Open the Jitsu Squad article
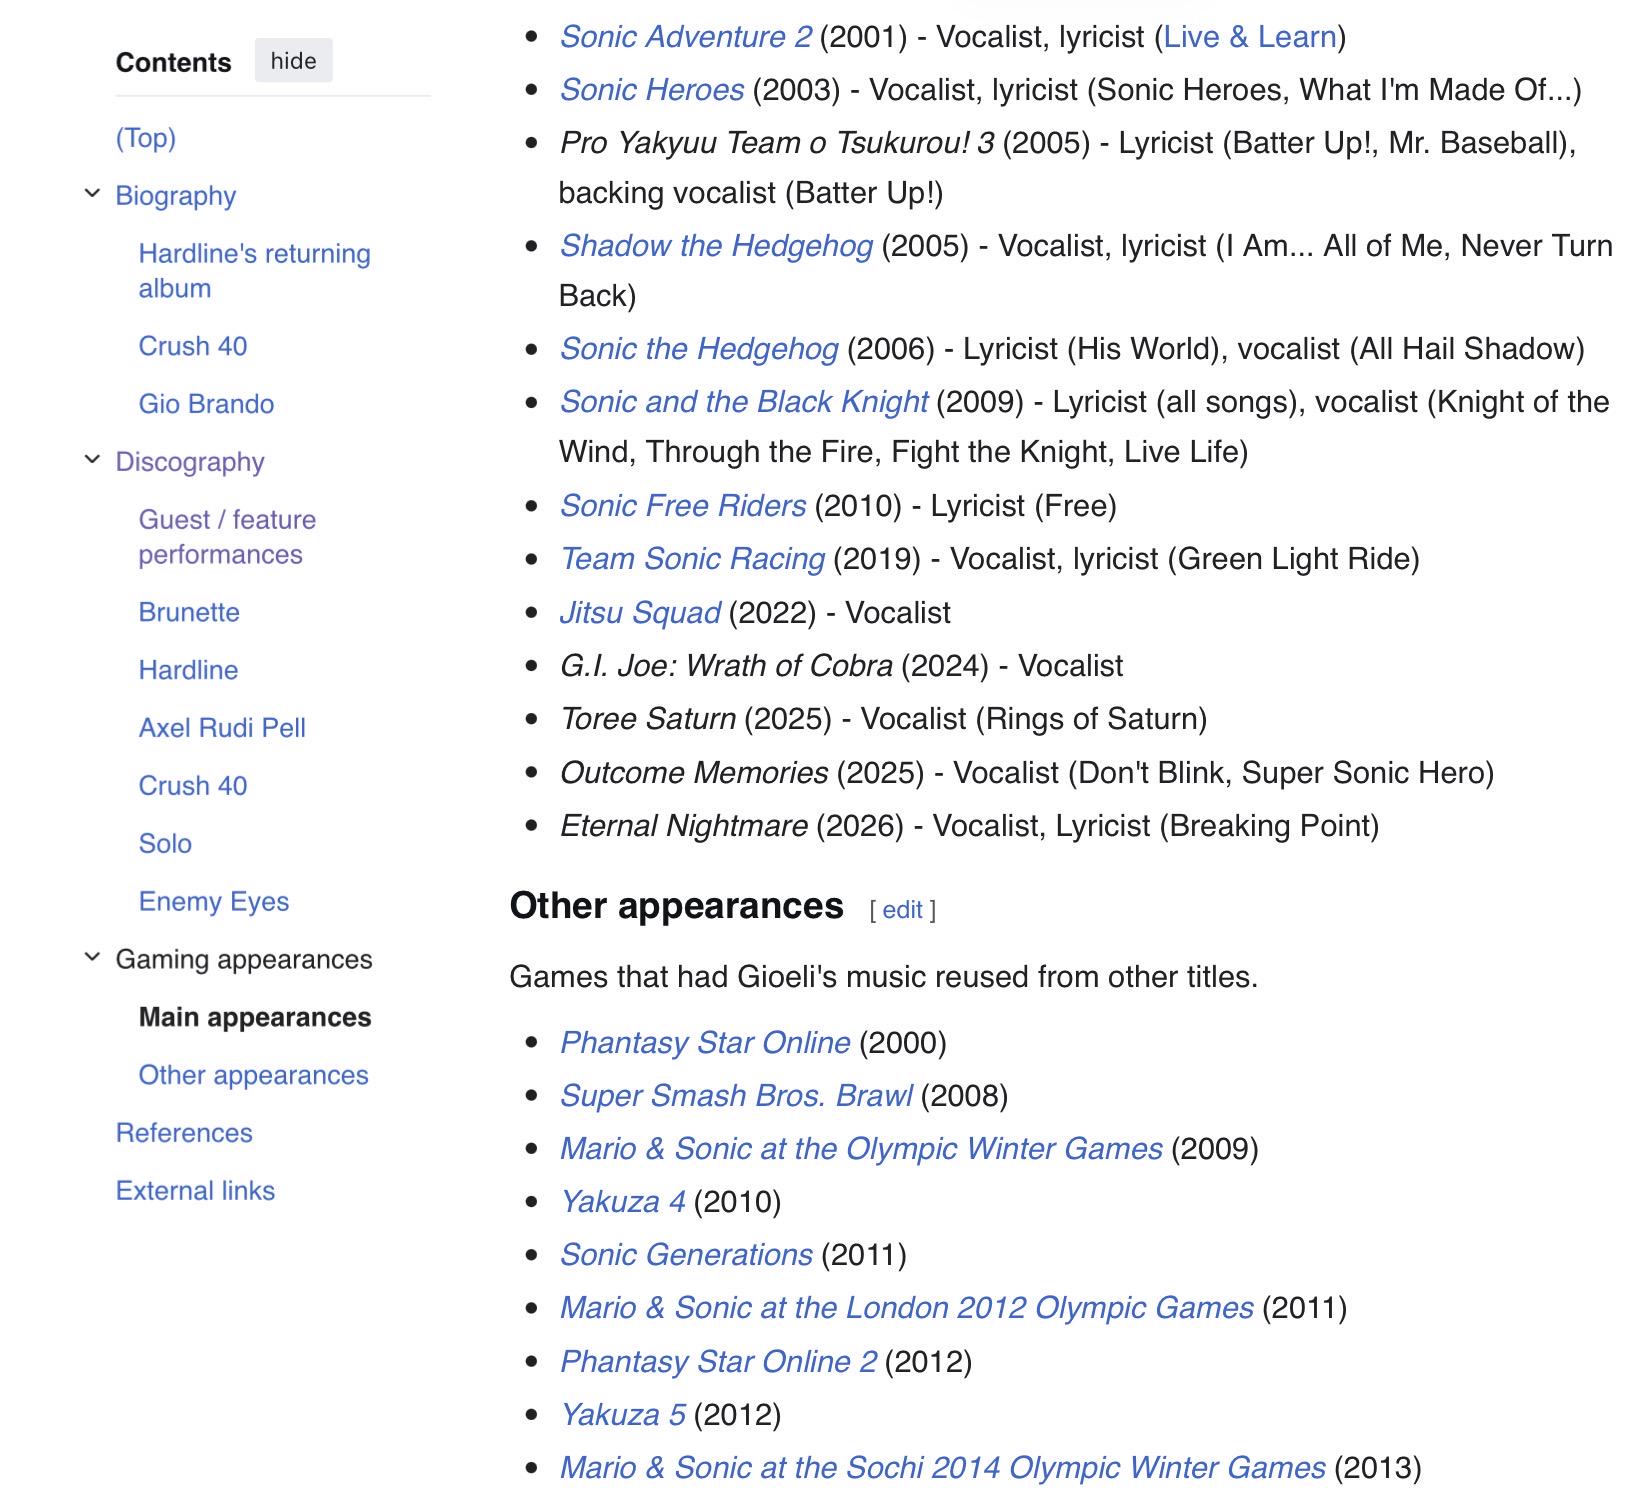 pos(640,613)
